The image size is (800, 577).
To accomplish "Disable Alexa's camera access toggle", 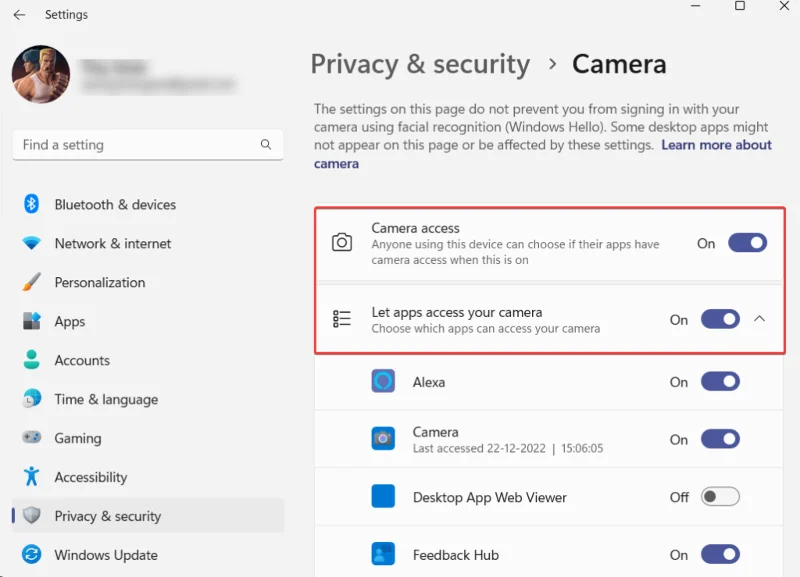I will click(721, 381).
